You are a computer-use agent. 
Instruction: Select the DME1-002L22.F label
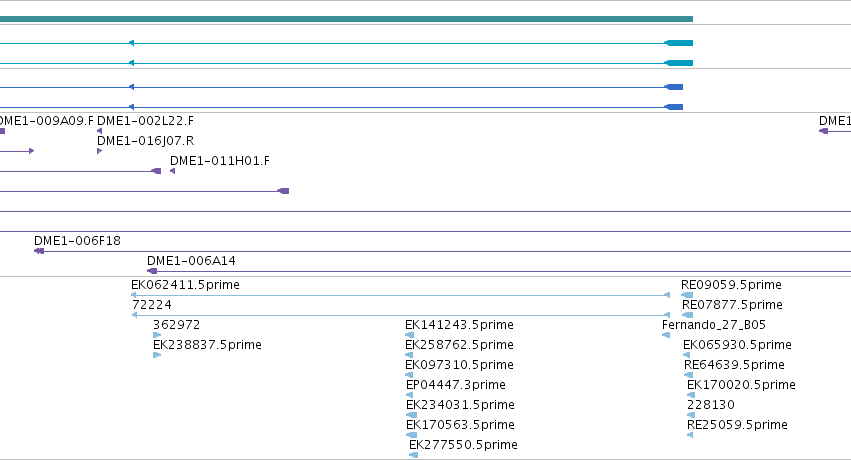[x=145, y=120]
